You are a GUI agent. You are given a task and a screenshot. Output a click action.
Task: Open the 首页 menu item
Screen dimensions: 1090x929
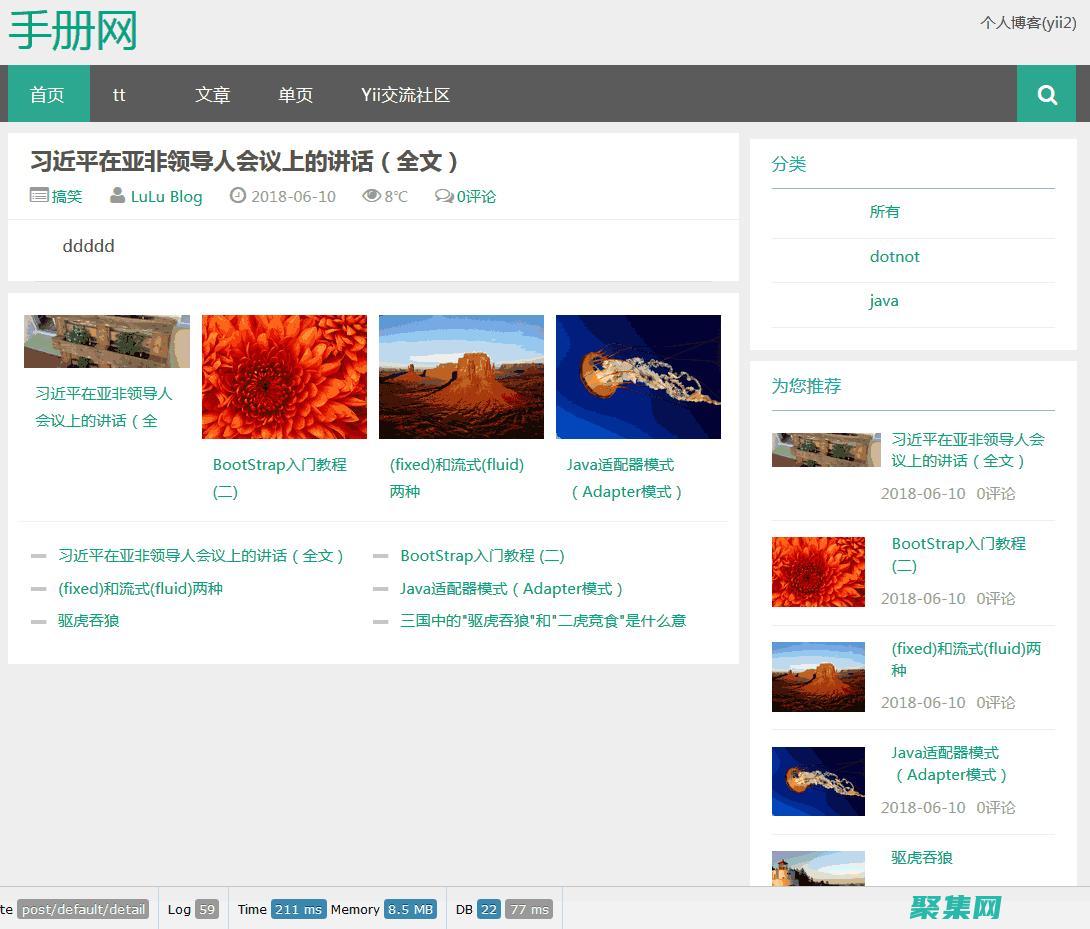click(47, 94)
